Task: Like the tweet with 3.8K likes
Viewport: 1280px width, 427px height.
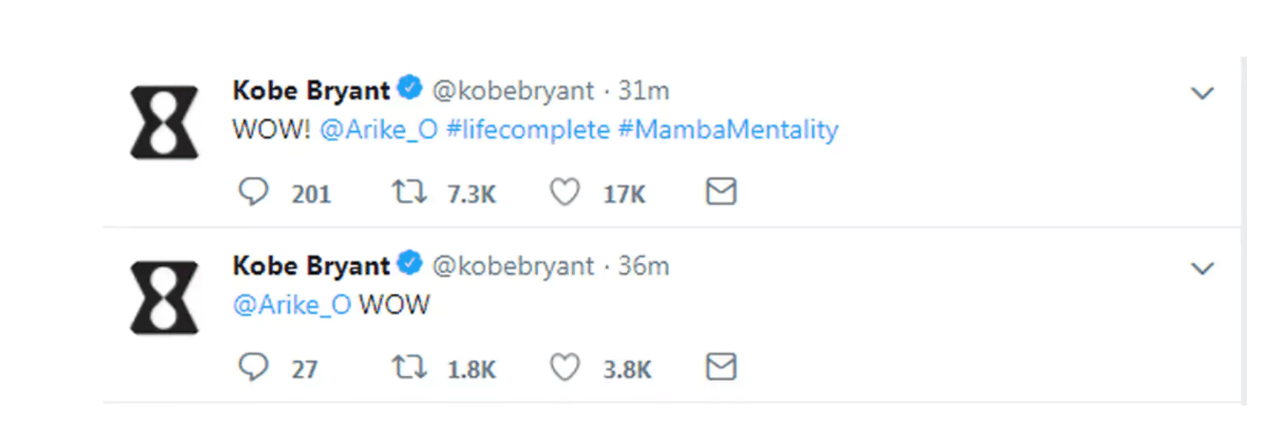Action: 565,368
